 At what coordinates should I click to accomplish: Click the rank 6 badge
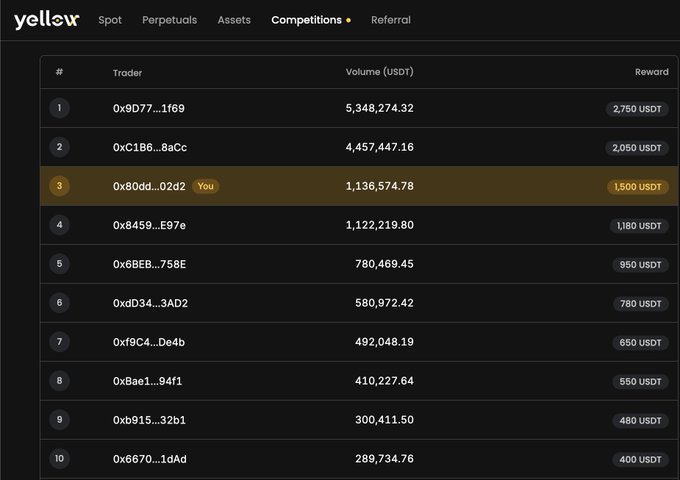point(59,303)
